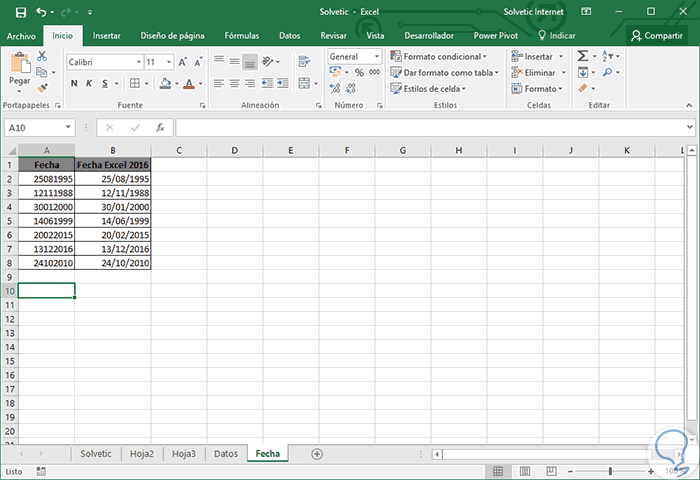This screenshot has height=480, width=700.
Task: Click the Orientation text angle icon
Action: [x=268, y=61]
